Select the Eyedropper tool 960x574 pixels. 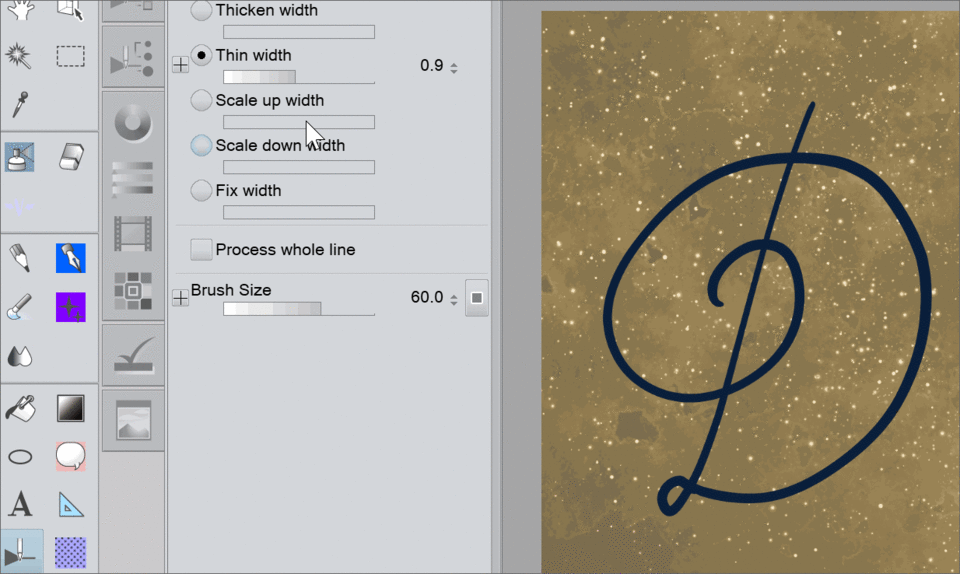[19, 105]
